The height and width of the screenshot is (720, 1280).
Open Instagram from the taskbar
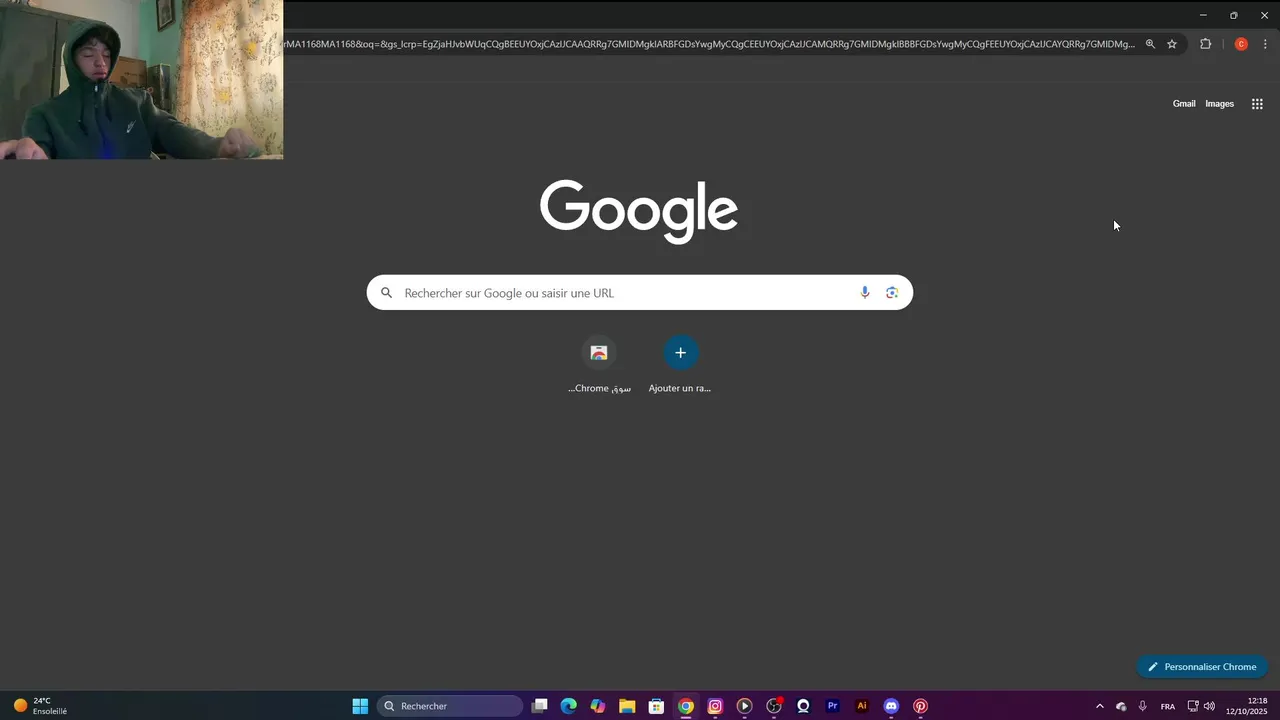pyautogui.click(x=715, y=706)
